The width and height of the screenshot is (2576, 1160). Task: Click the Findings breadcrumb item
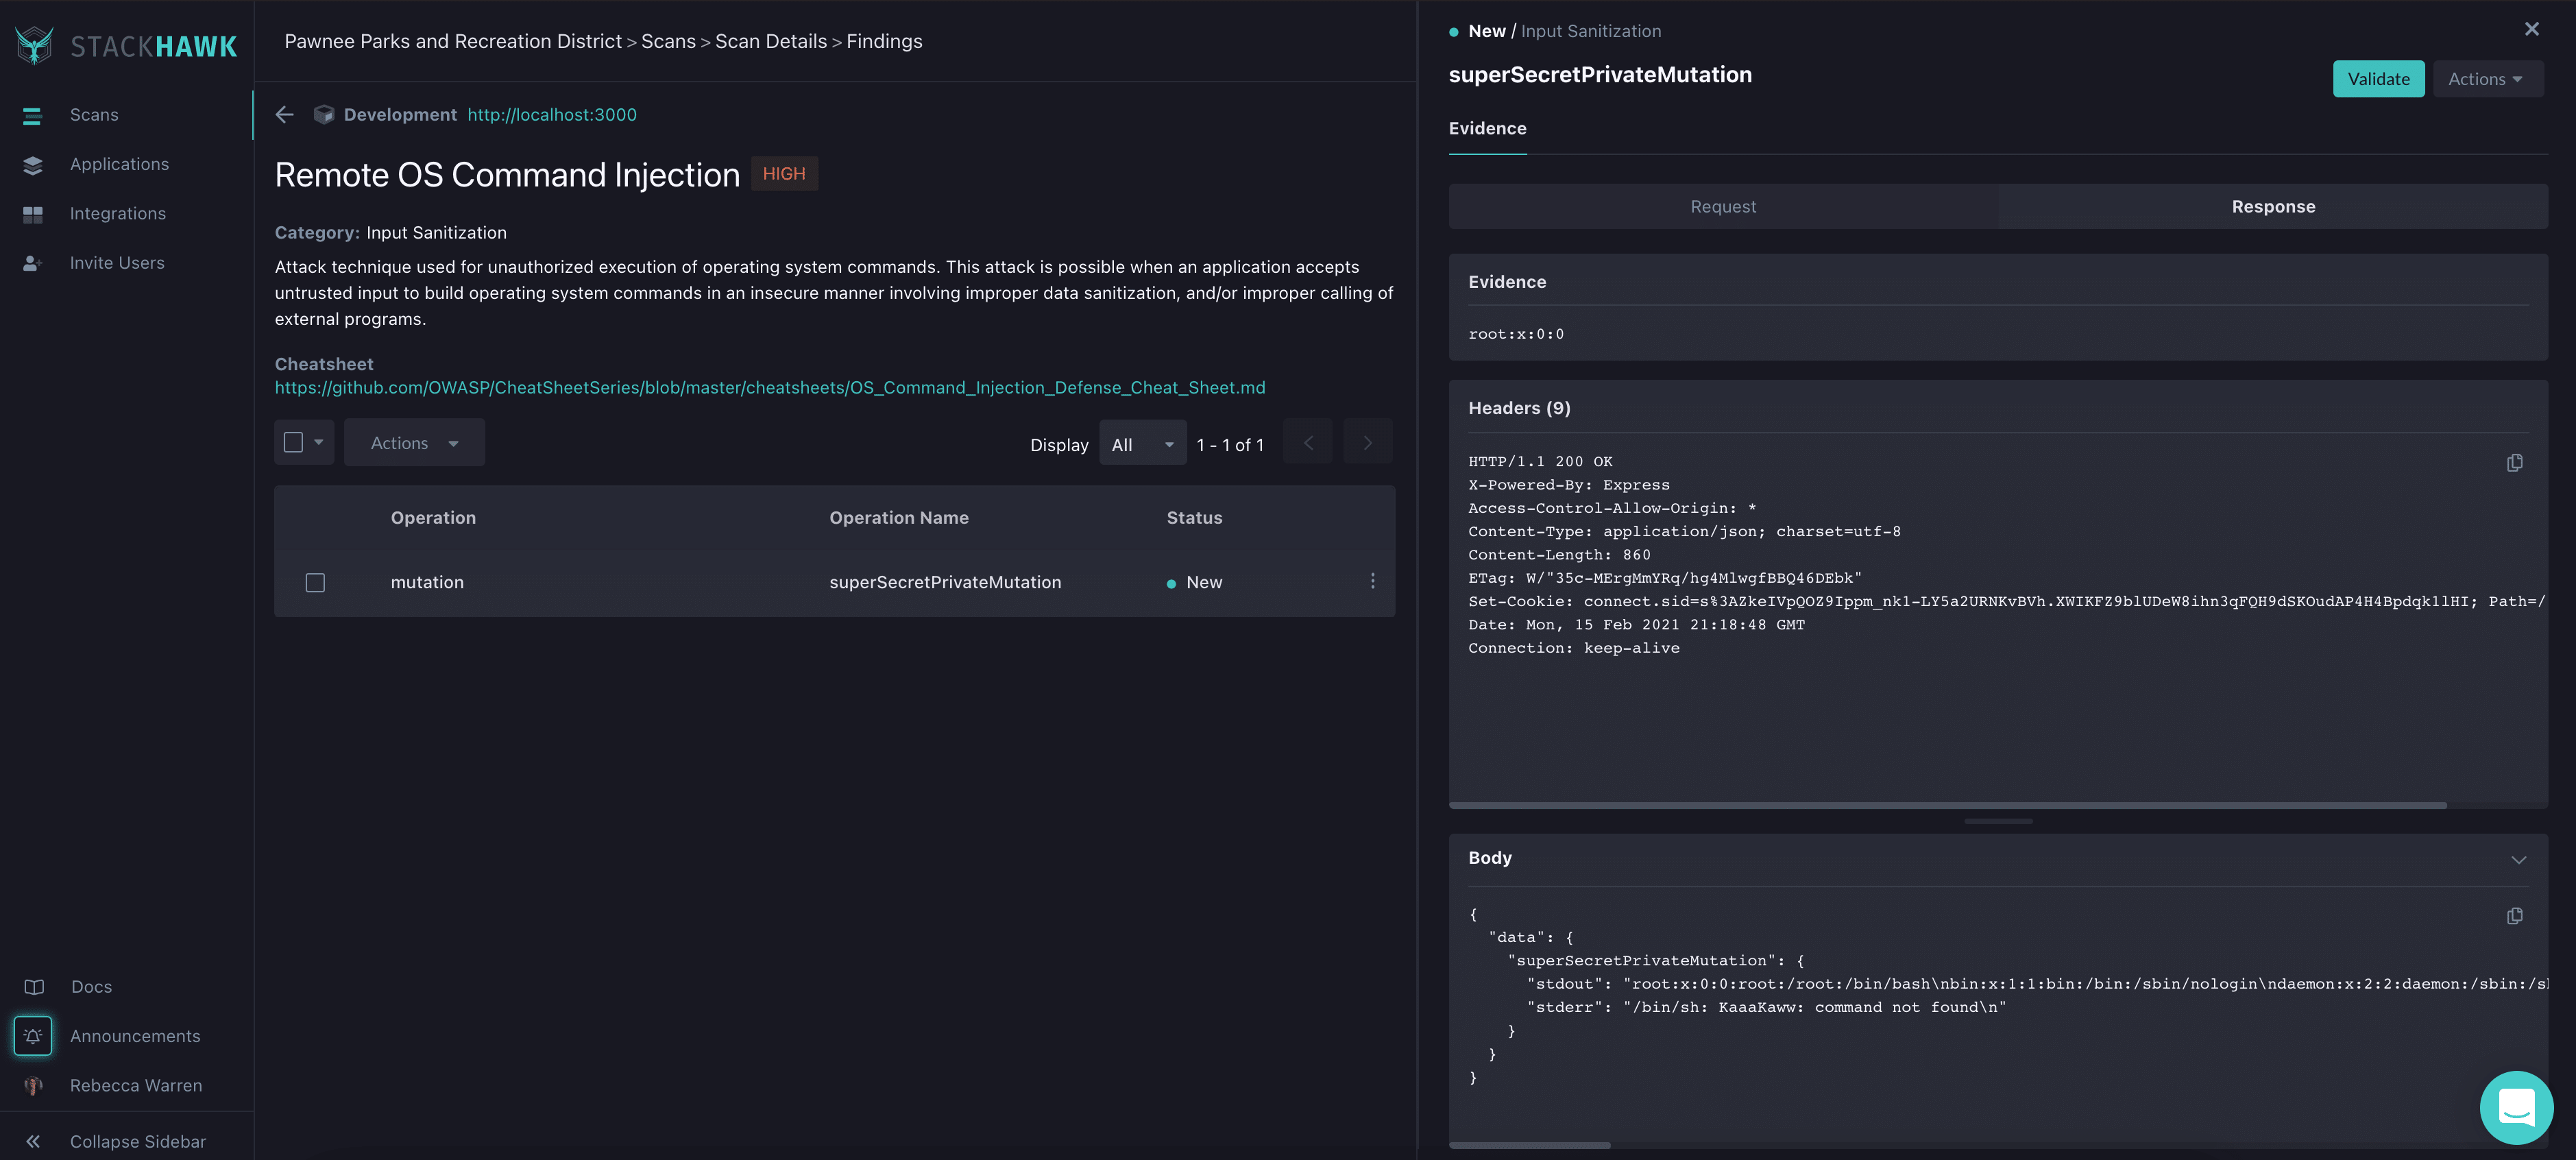click(884, 42)
